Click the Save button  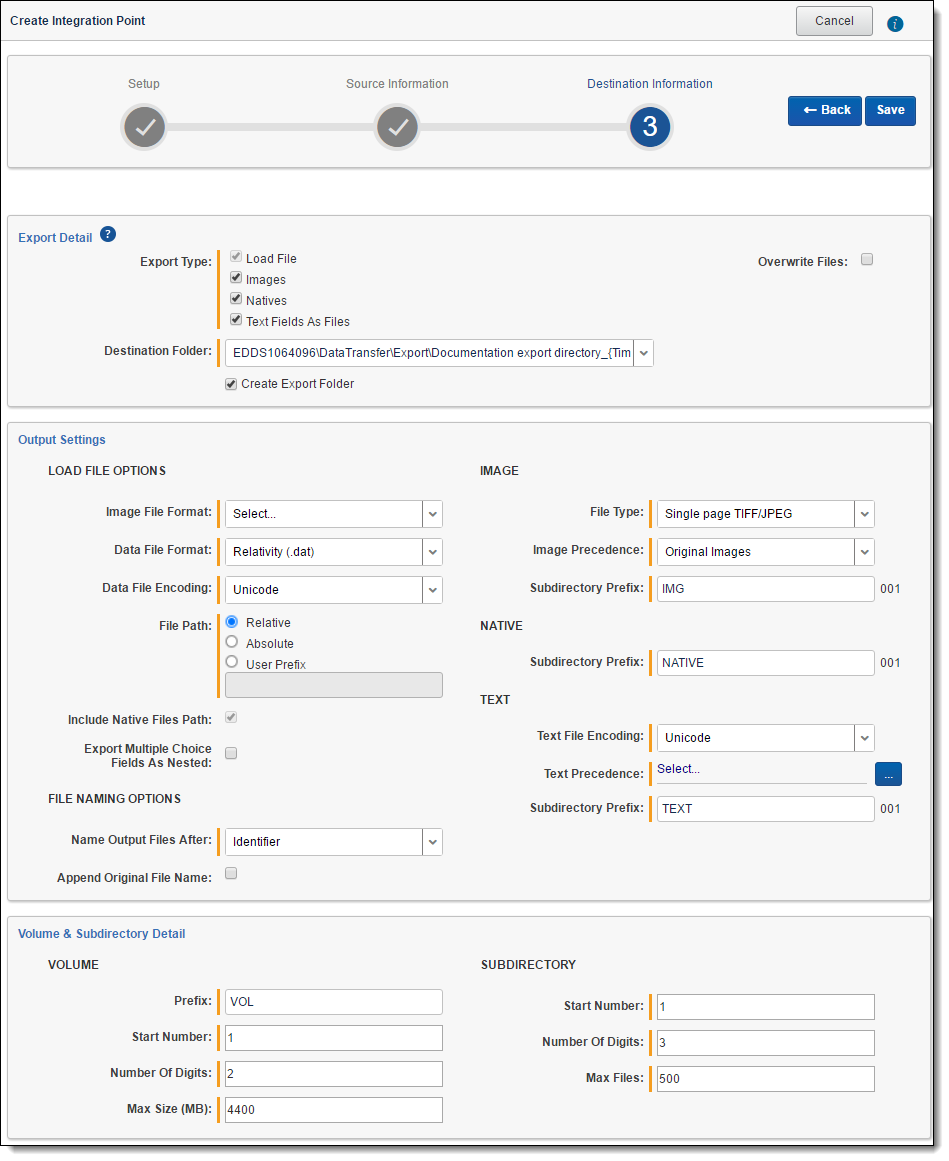pyautogui.click(x=891, y=110)
